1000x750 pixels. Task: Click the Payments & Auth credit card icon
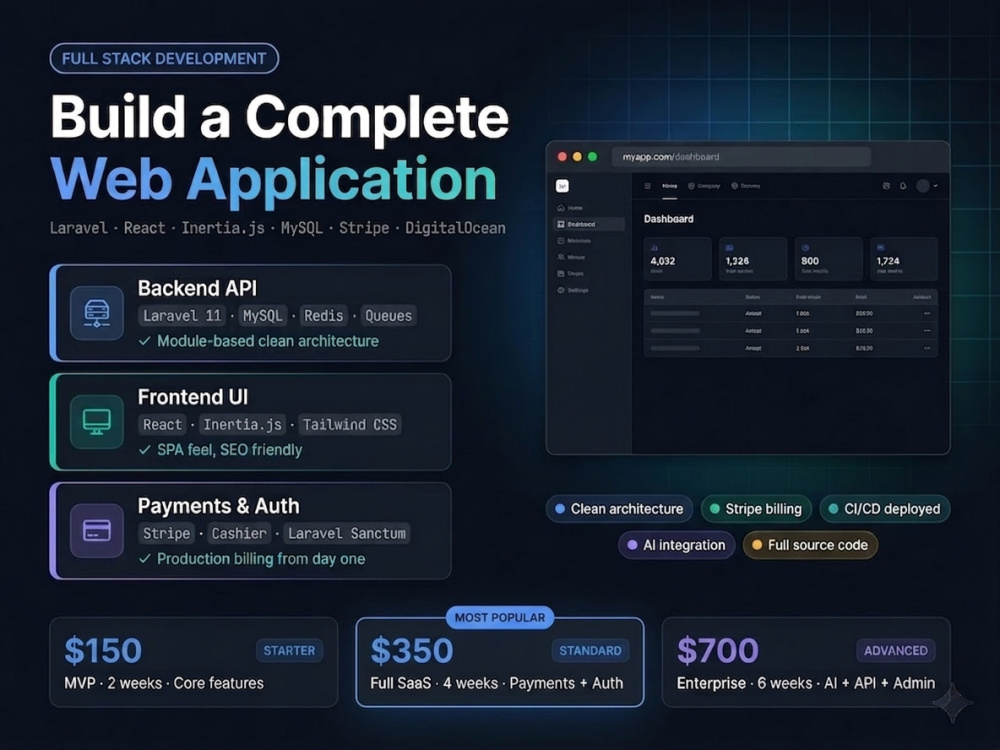[x=97, y=531]
